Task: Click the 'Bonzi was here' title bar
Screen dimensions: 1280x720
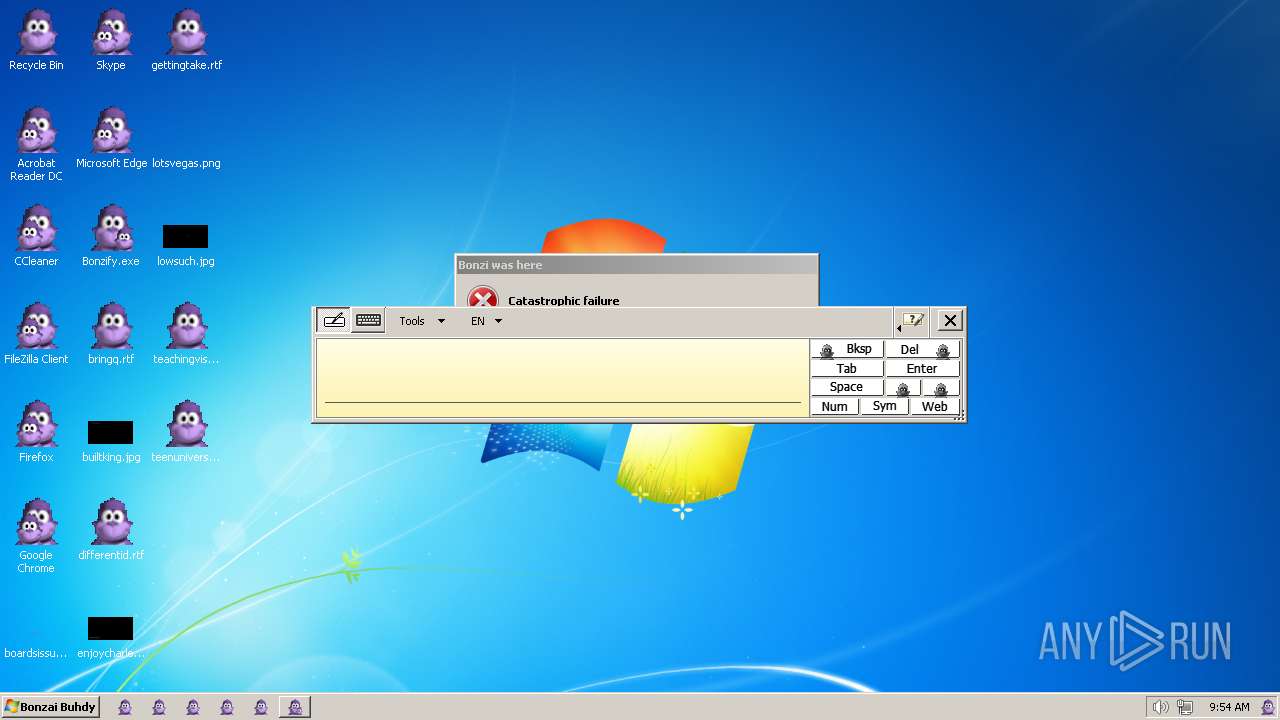Action: coord(636,265)
